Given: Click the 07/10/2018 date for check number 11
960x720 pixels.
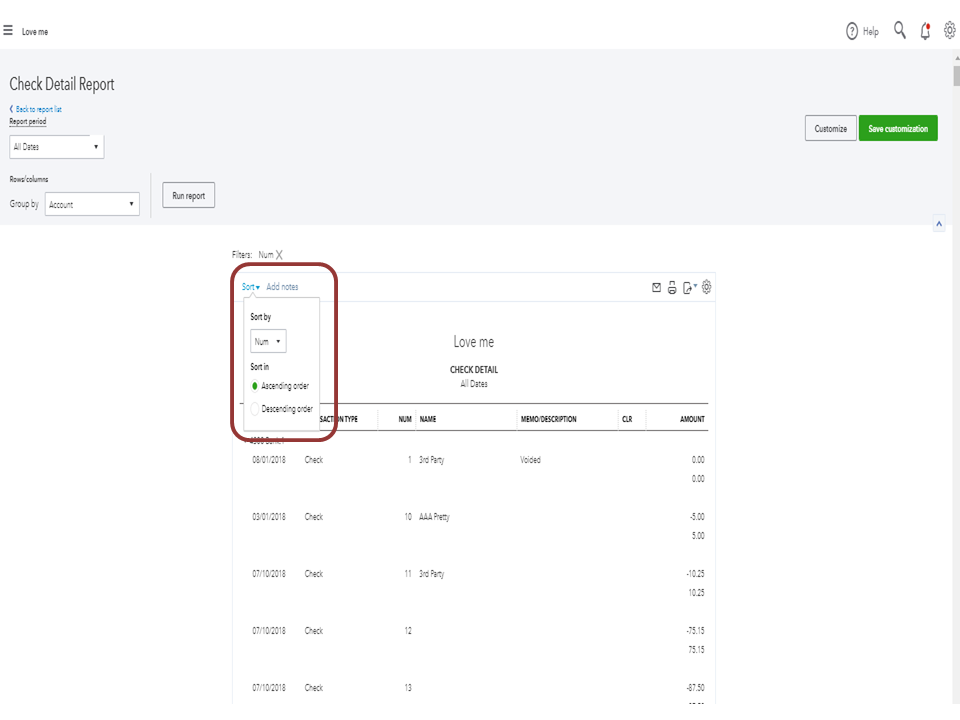Looking at the screenshot, I should (x=269, y=574).
